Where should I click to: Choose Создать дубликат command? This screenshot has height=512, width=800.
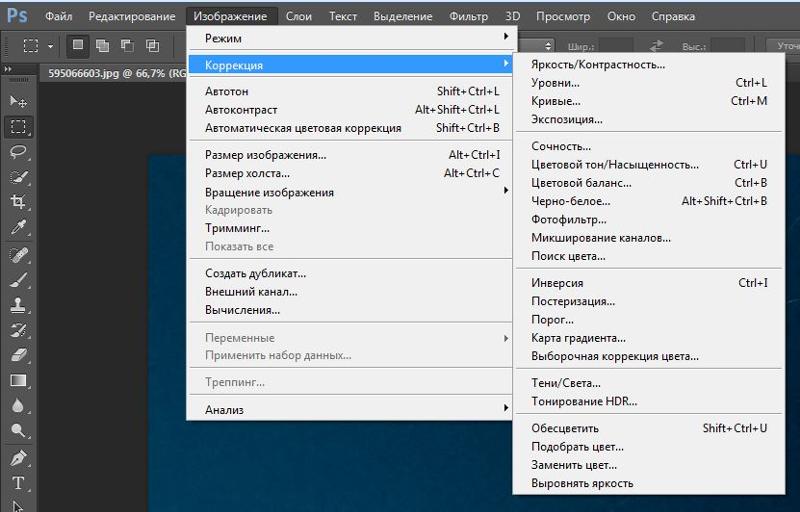(x=350, y=273)
